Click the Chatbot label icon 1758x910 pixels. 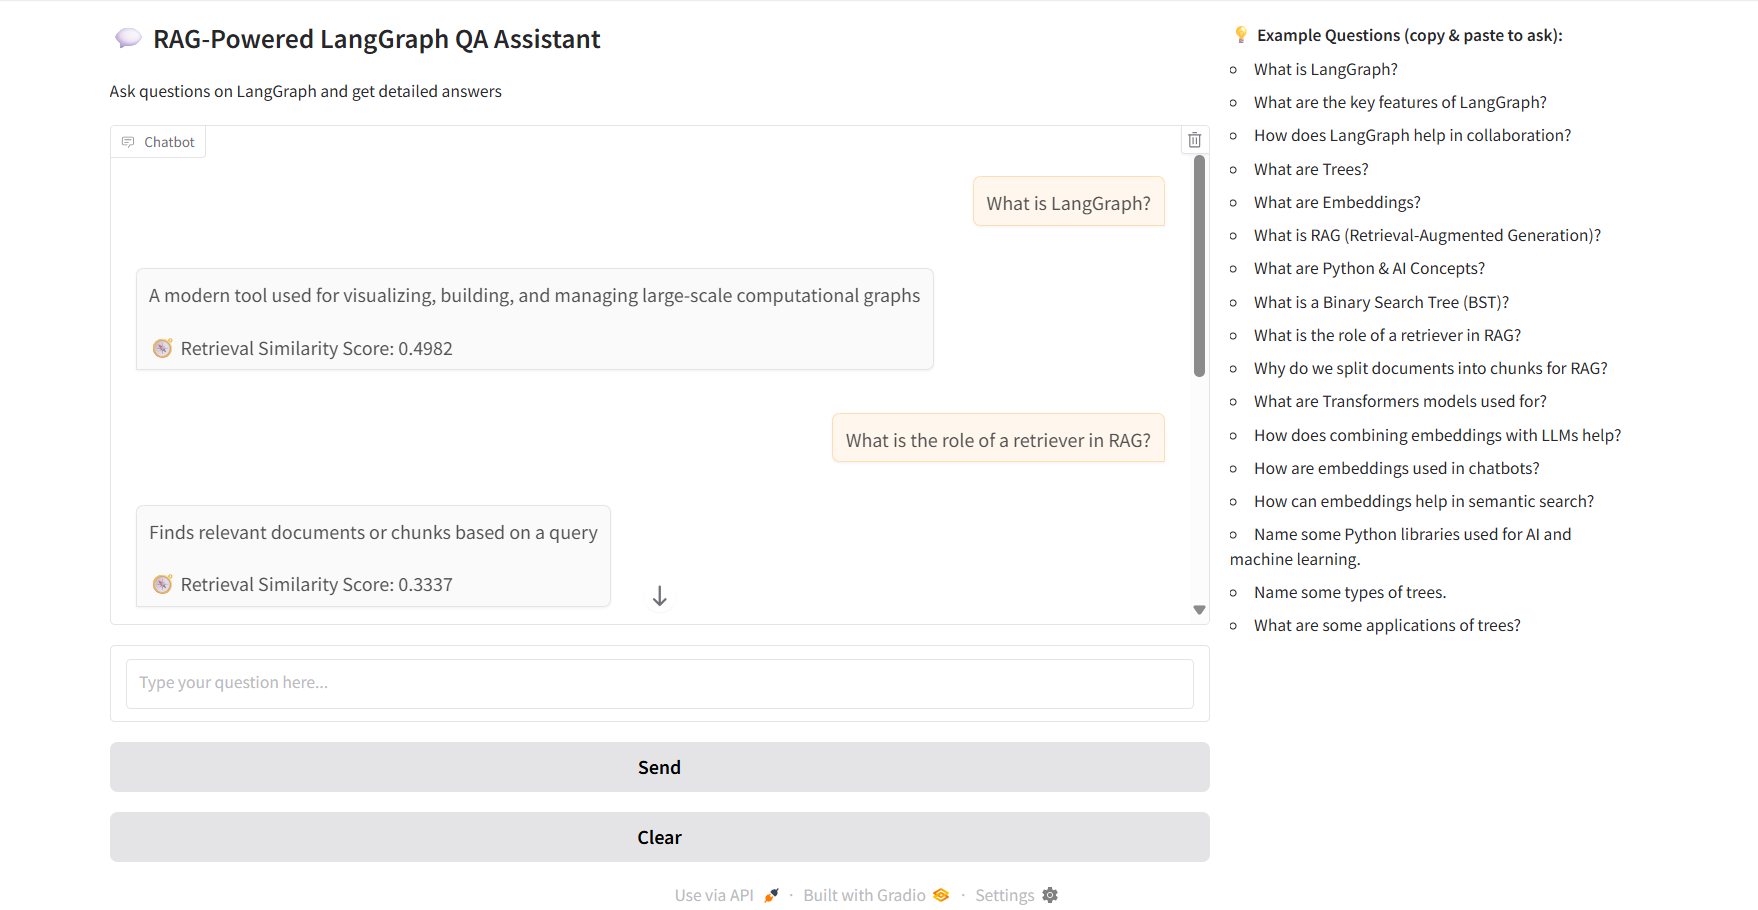point(128,142)
